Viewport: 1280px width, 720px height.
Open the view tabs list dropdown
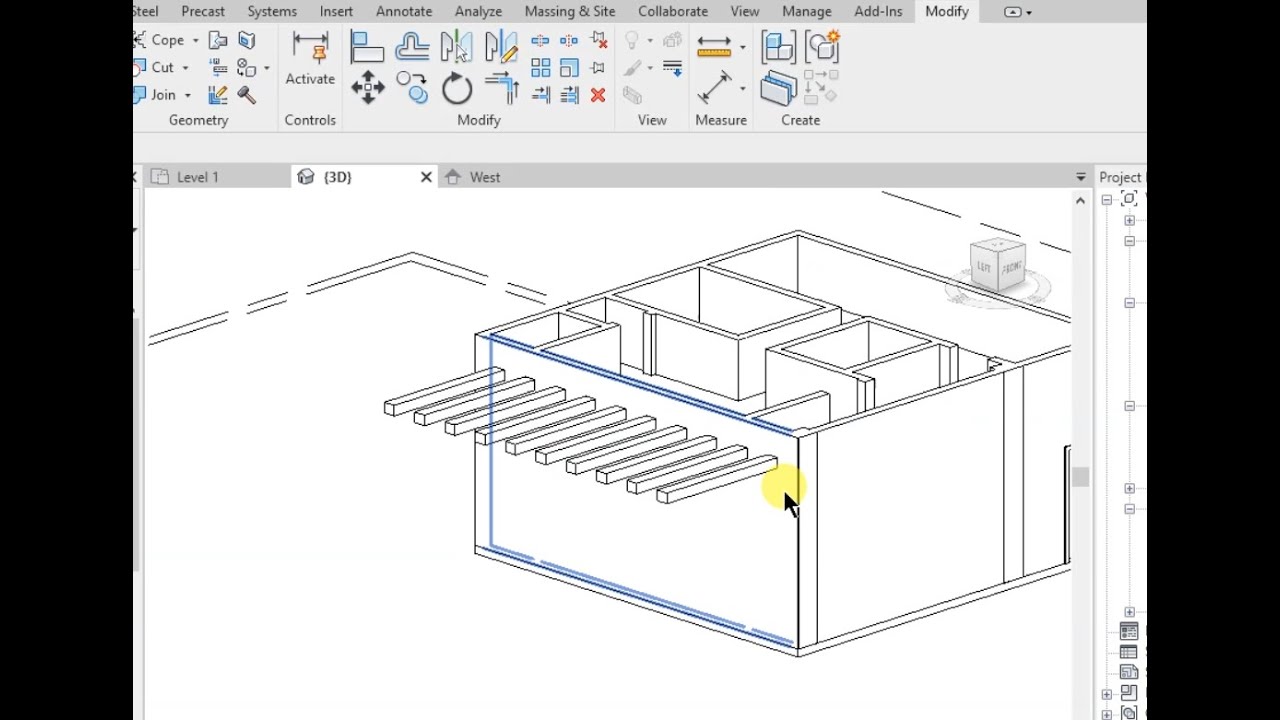click(x=1080, y=177)
